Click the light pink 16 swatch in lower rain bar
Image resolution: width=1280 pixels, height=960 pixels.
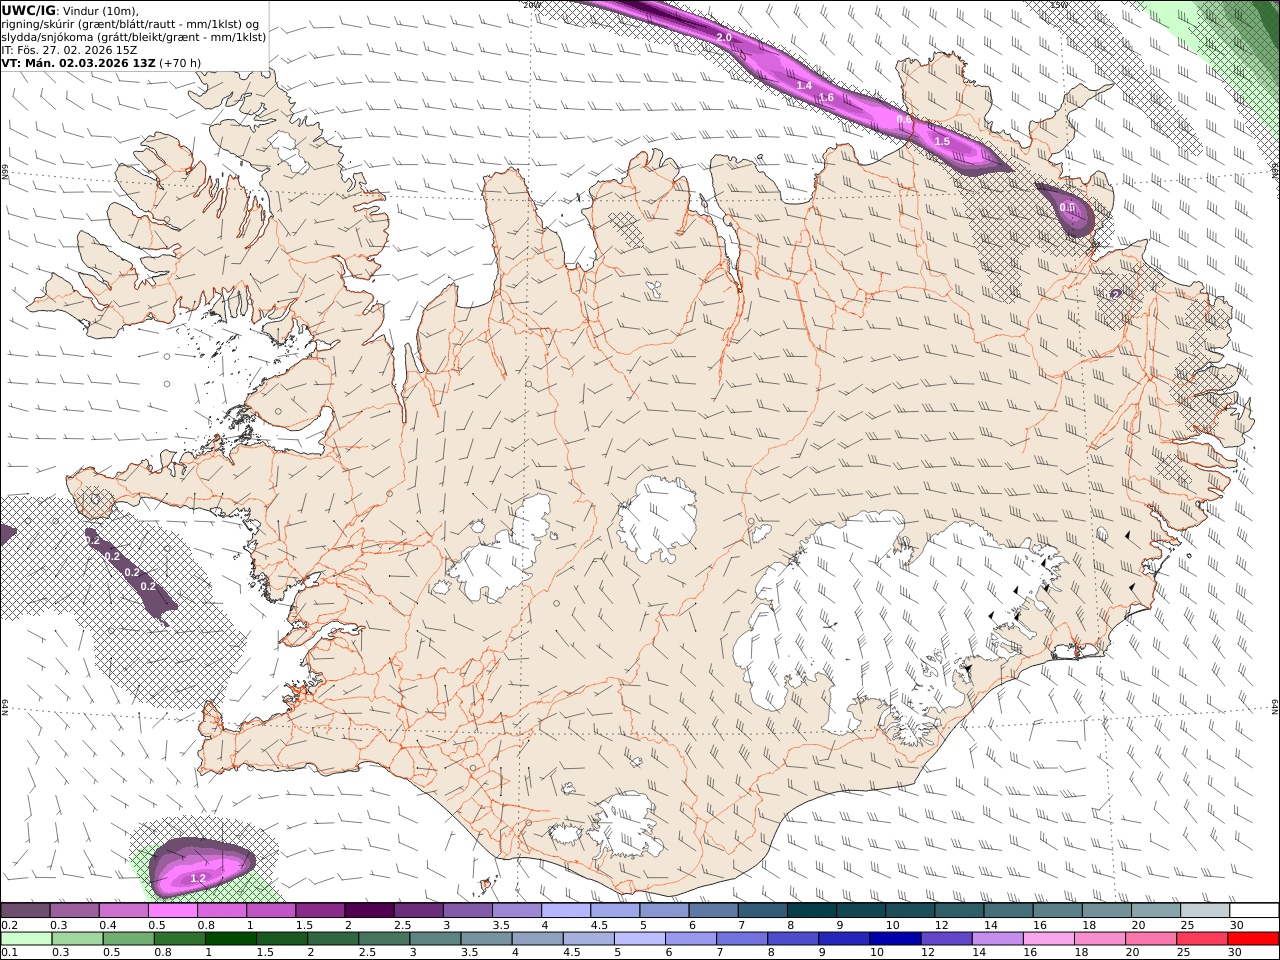coord(1049,938)
